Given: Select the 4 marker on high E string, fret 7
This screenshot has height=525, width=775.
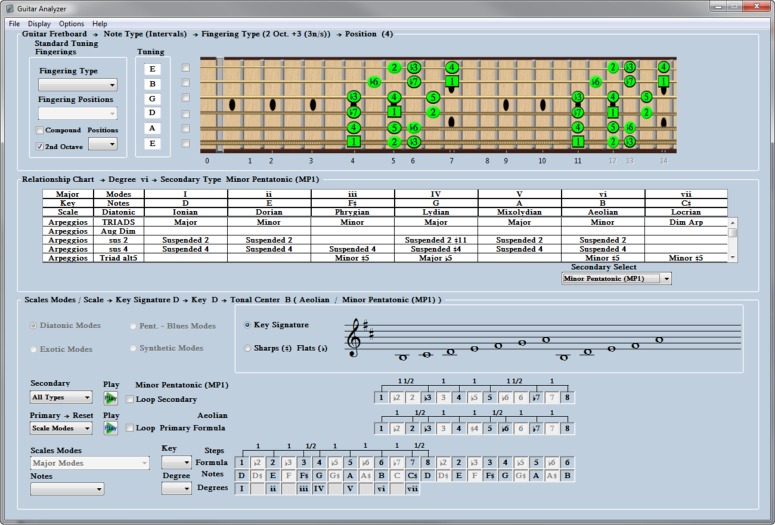Looking at the screenshot, I should (452, 67).
